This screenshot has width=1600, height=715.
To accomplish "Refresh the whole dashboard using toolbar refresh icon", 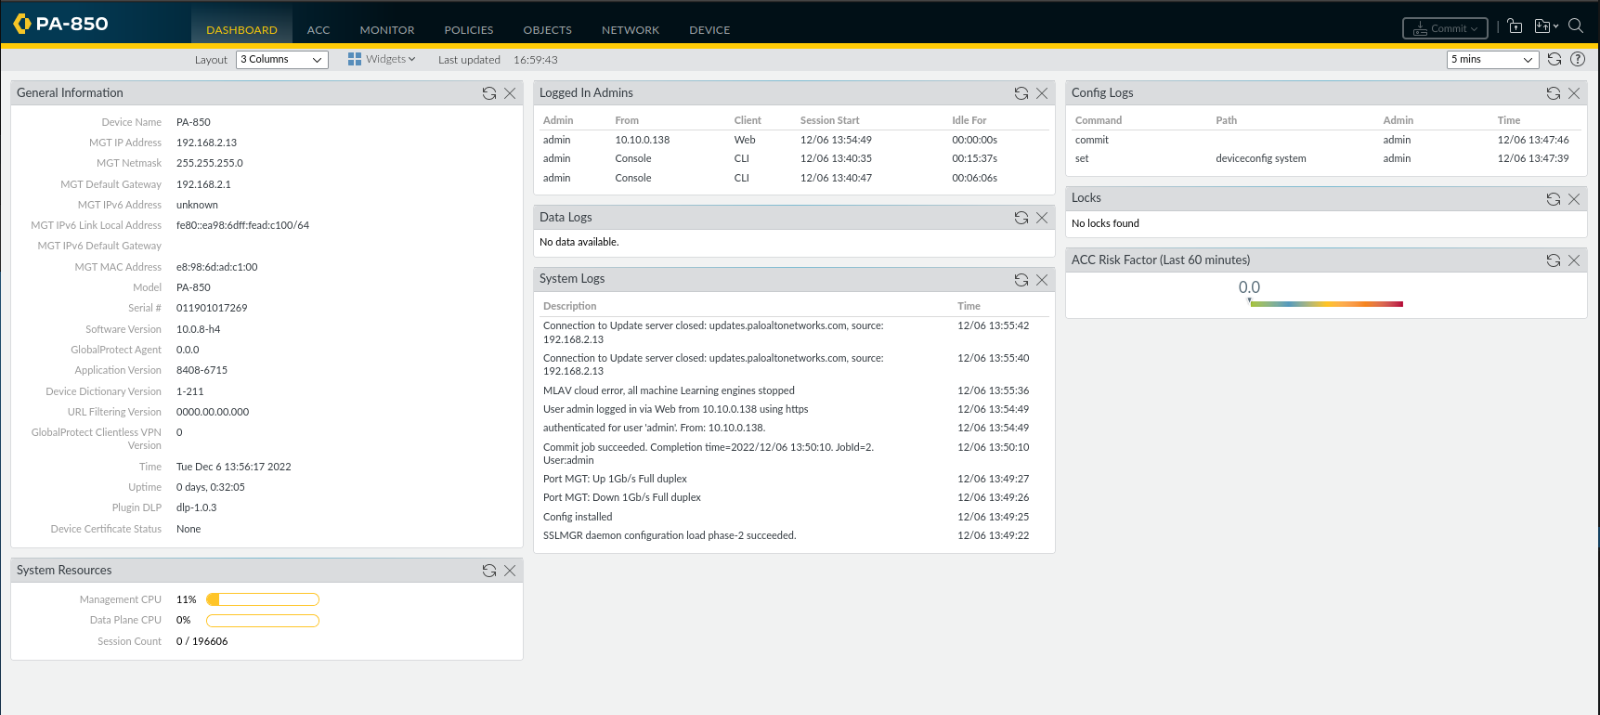I will click(1554, 59).
